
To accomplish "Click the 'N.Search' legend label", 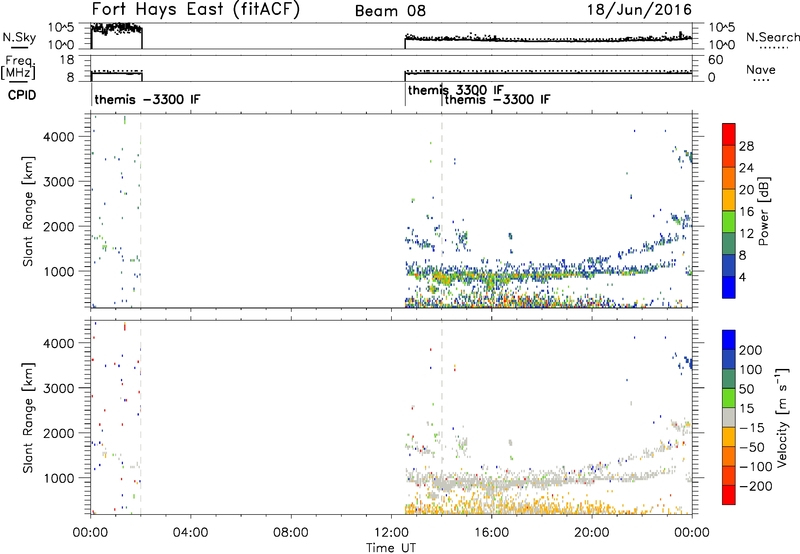I will pyautogui.click(x=772, y=37).
